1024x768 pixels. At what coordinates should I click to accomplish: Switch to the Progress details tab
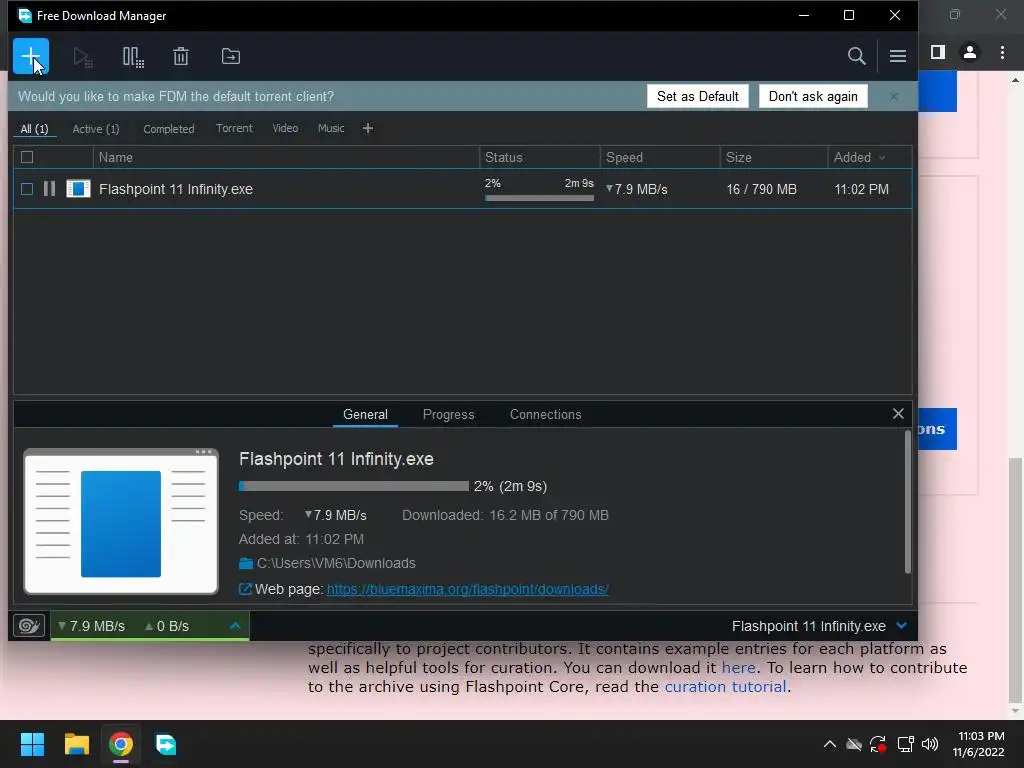tap(449, 415)
